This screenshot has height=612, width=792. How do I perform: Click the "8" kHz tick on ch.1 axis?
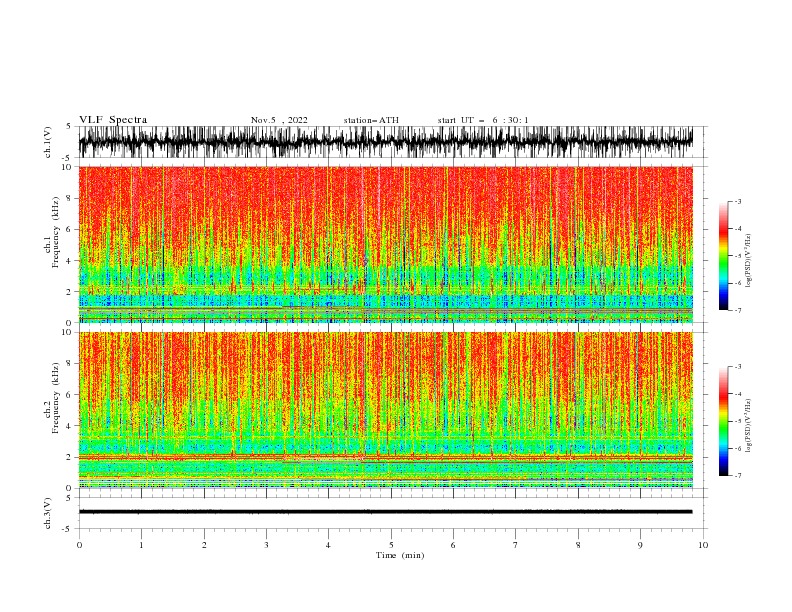coord(70,198)
